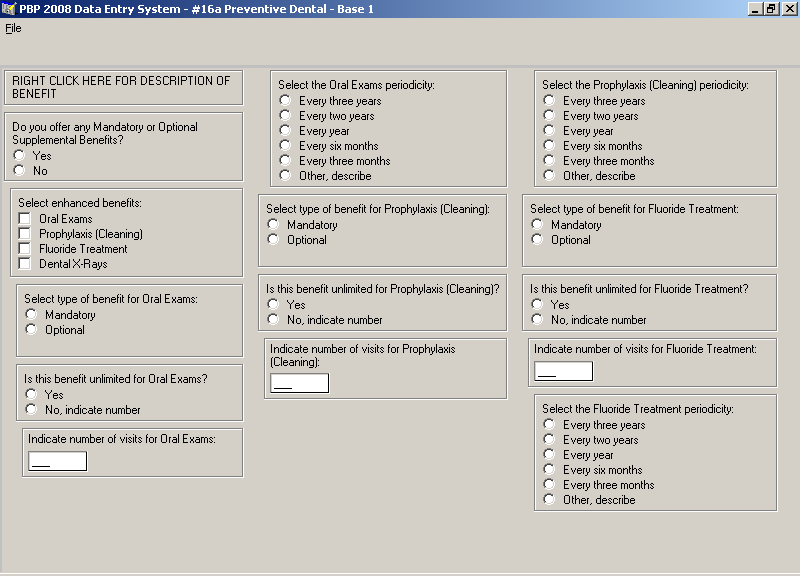The height and width of the screenshot is (576, 800).
Task: Choose Yes for unlimited Oral Exams
Action: tap(31, 394)
